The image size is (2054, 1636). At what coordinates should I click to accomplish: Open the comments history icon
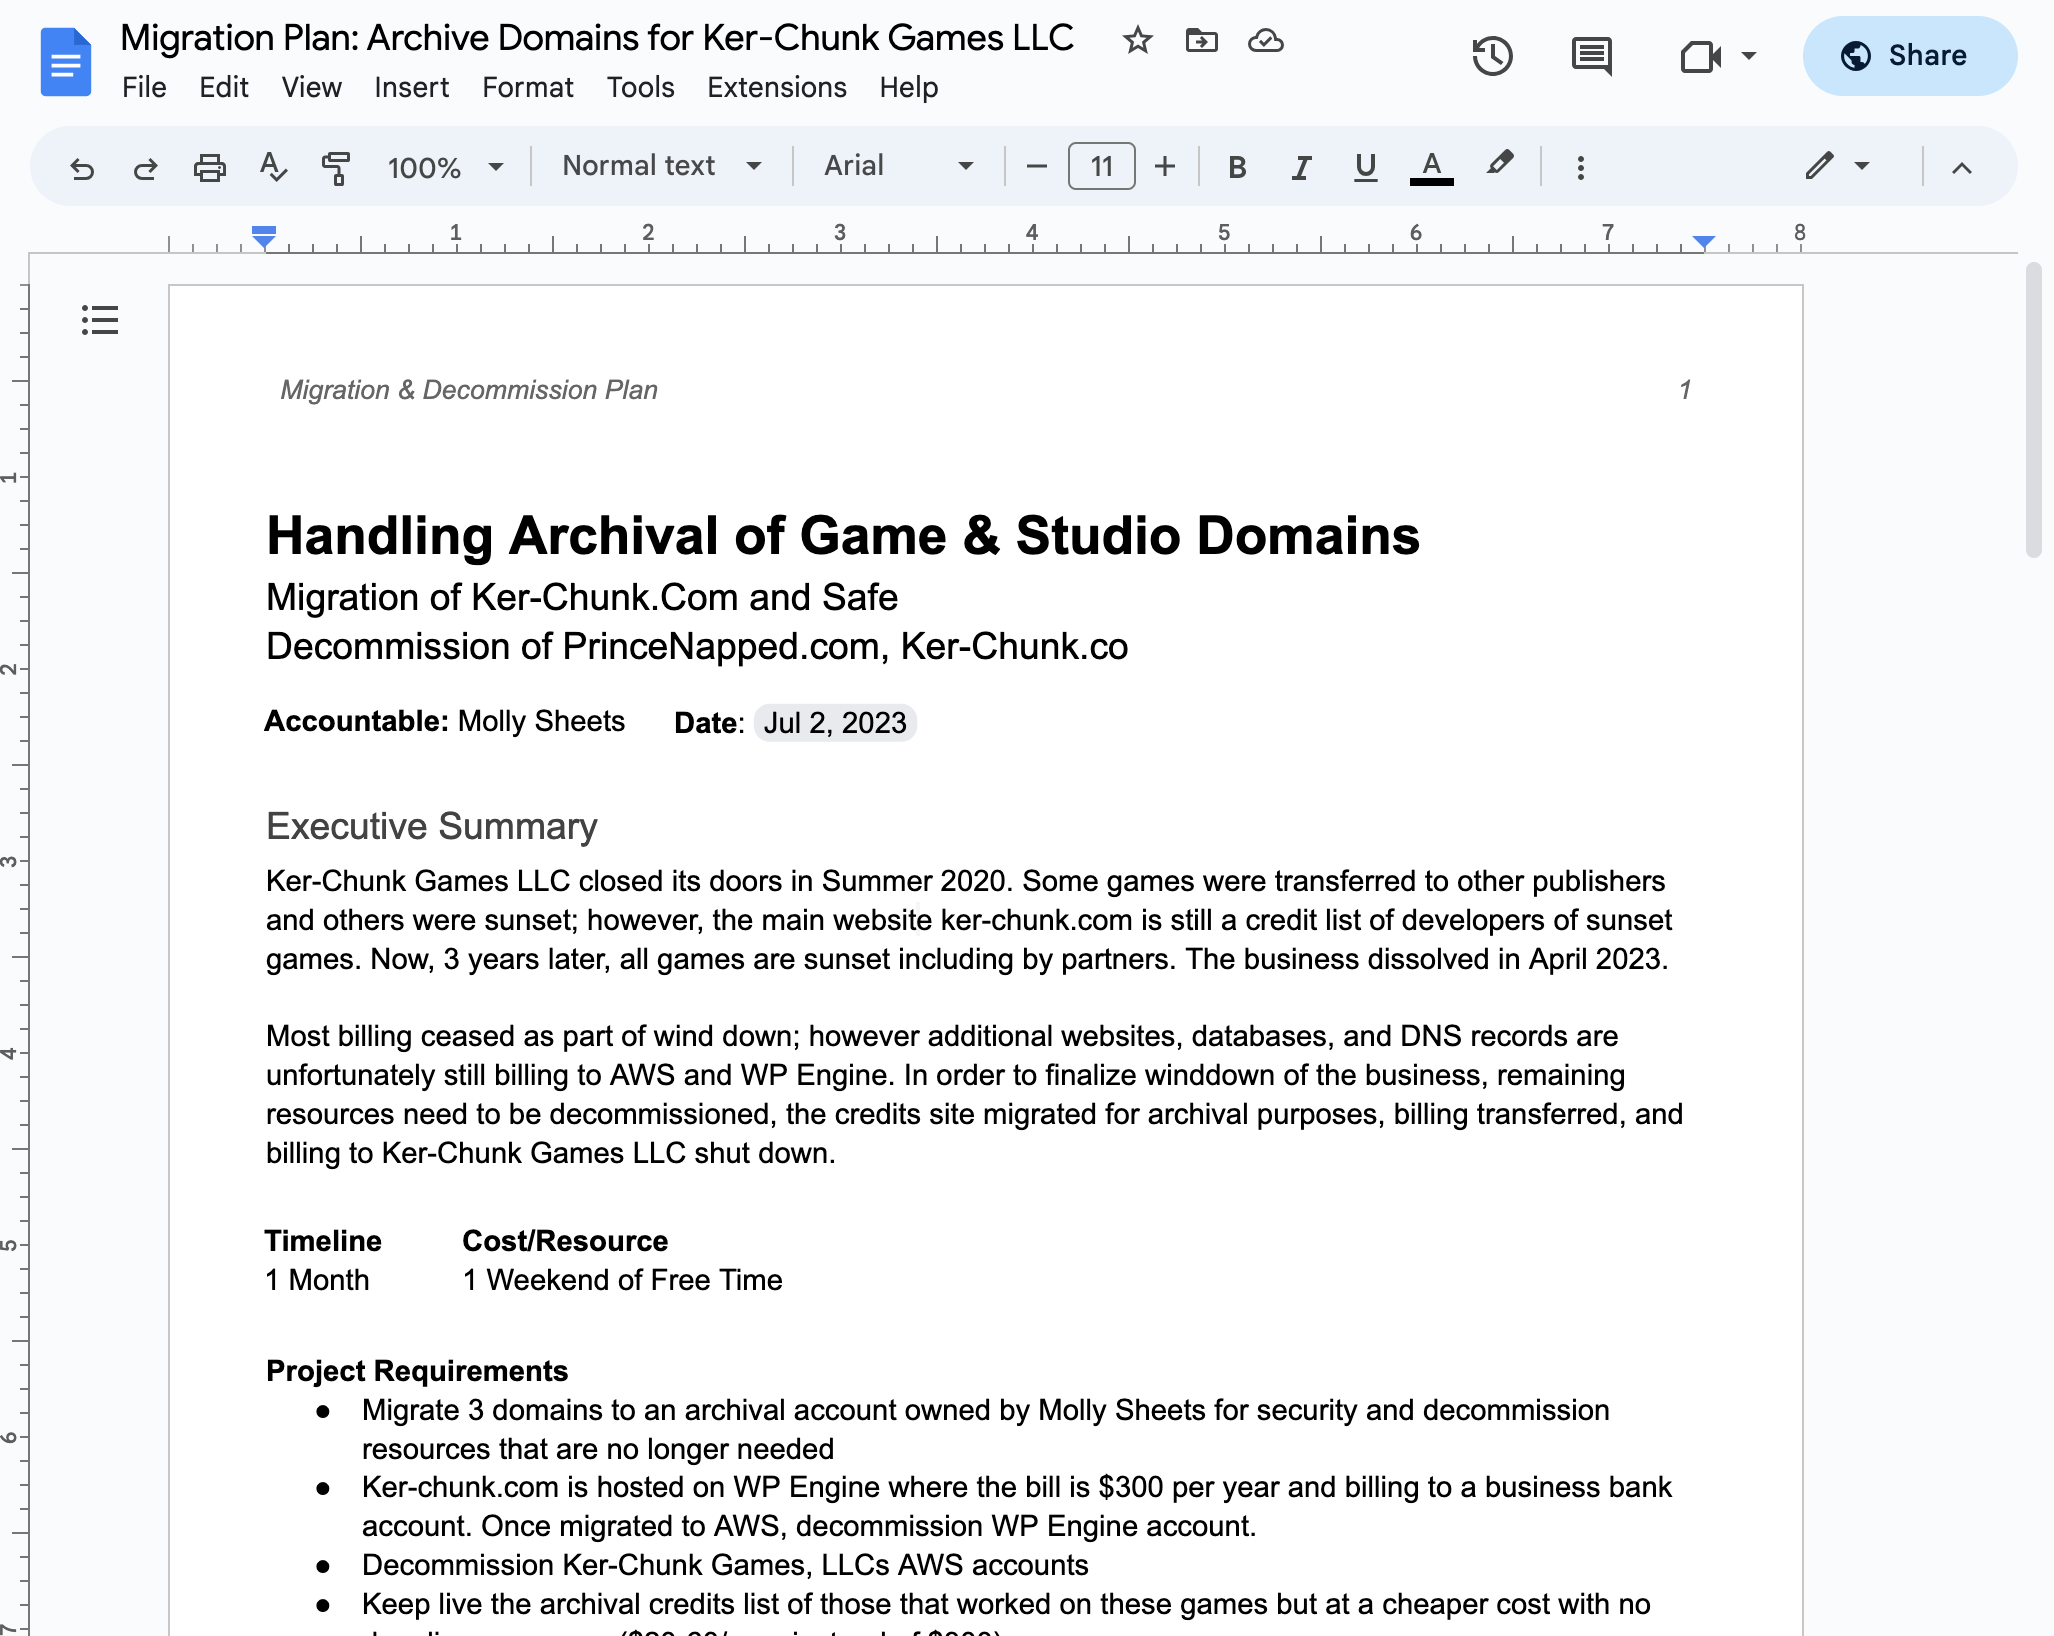point(1591,56)
